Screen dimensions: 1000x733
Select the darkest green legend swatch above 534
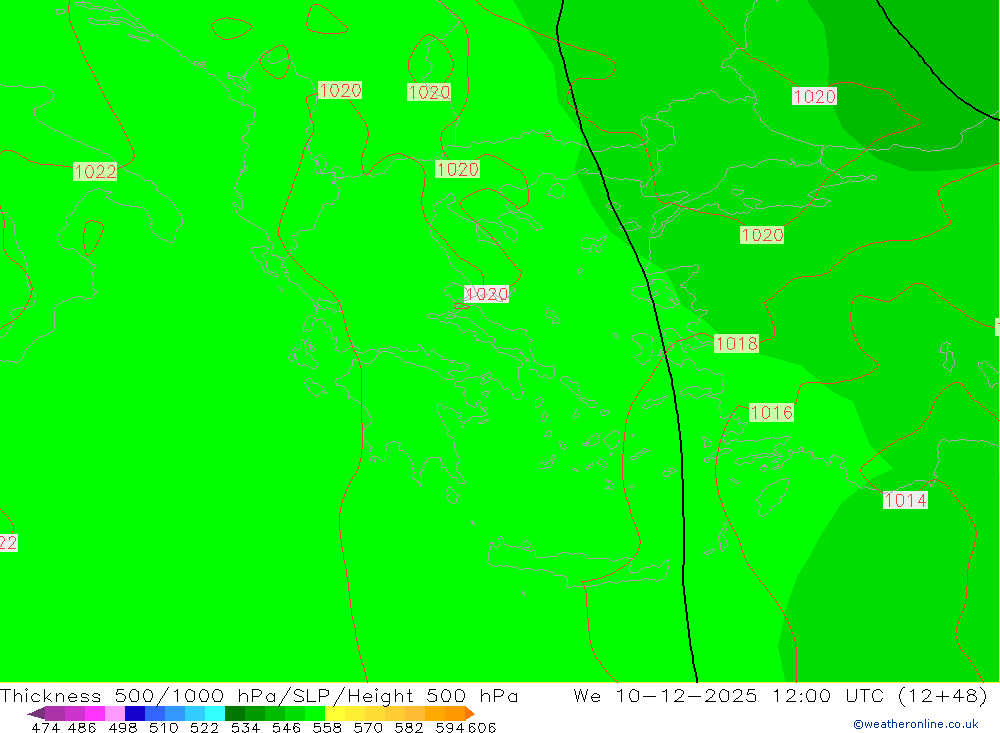tap(235, 713)
